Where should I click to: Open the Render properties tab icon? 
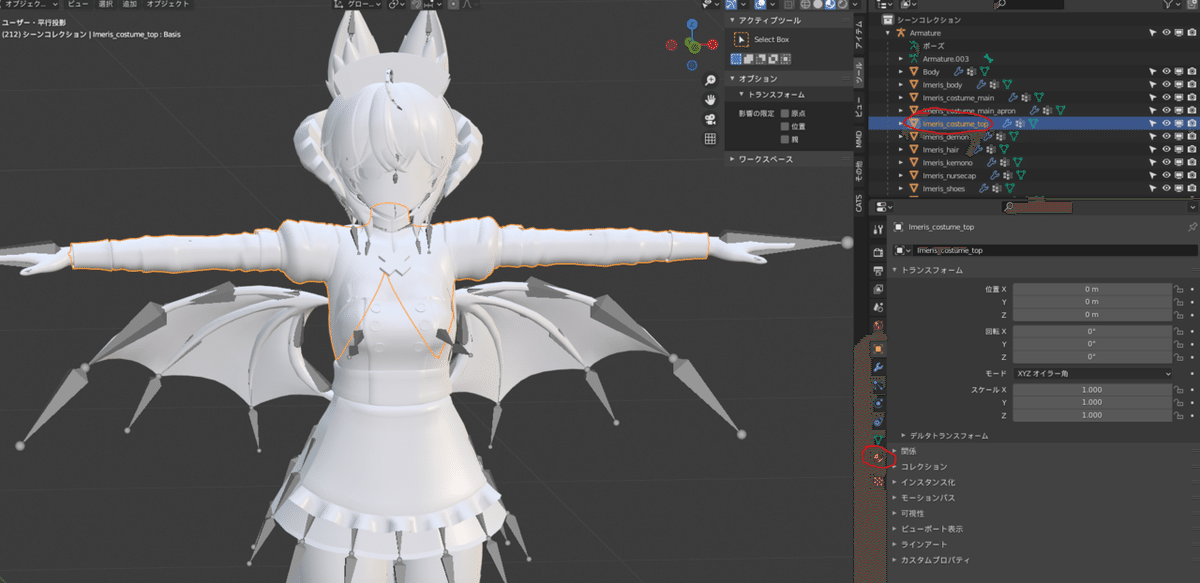tap(877, 253)
